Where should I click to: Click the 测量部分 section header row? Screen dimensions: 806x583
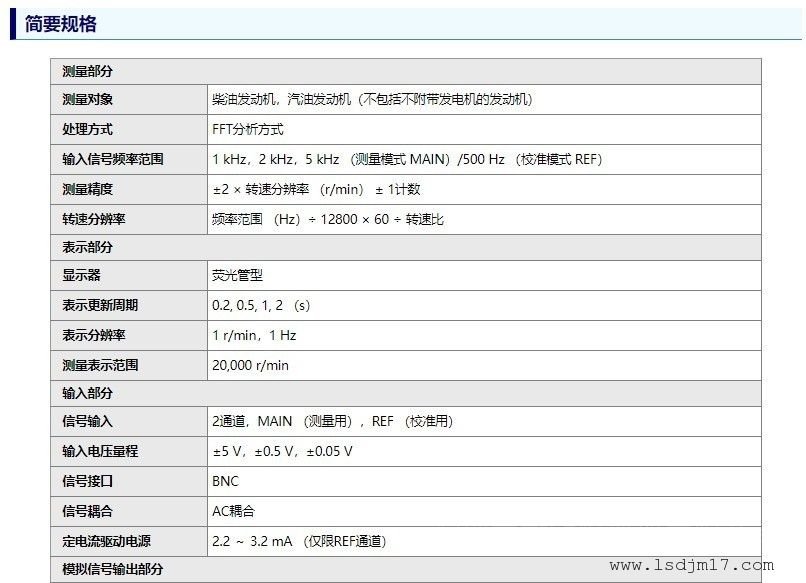(x=87, y=71)
